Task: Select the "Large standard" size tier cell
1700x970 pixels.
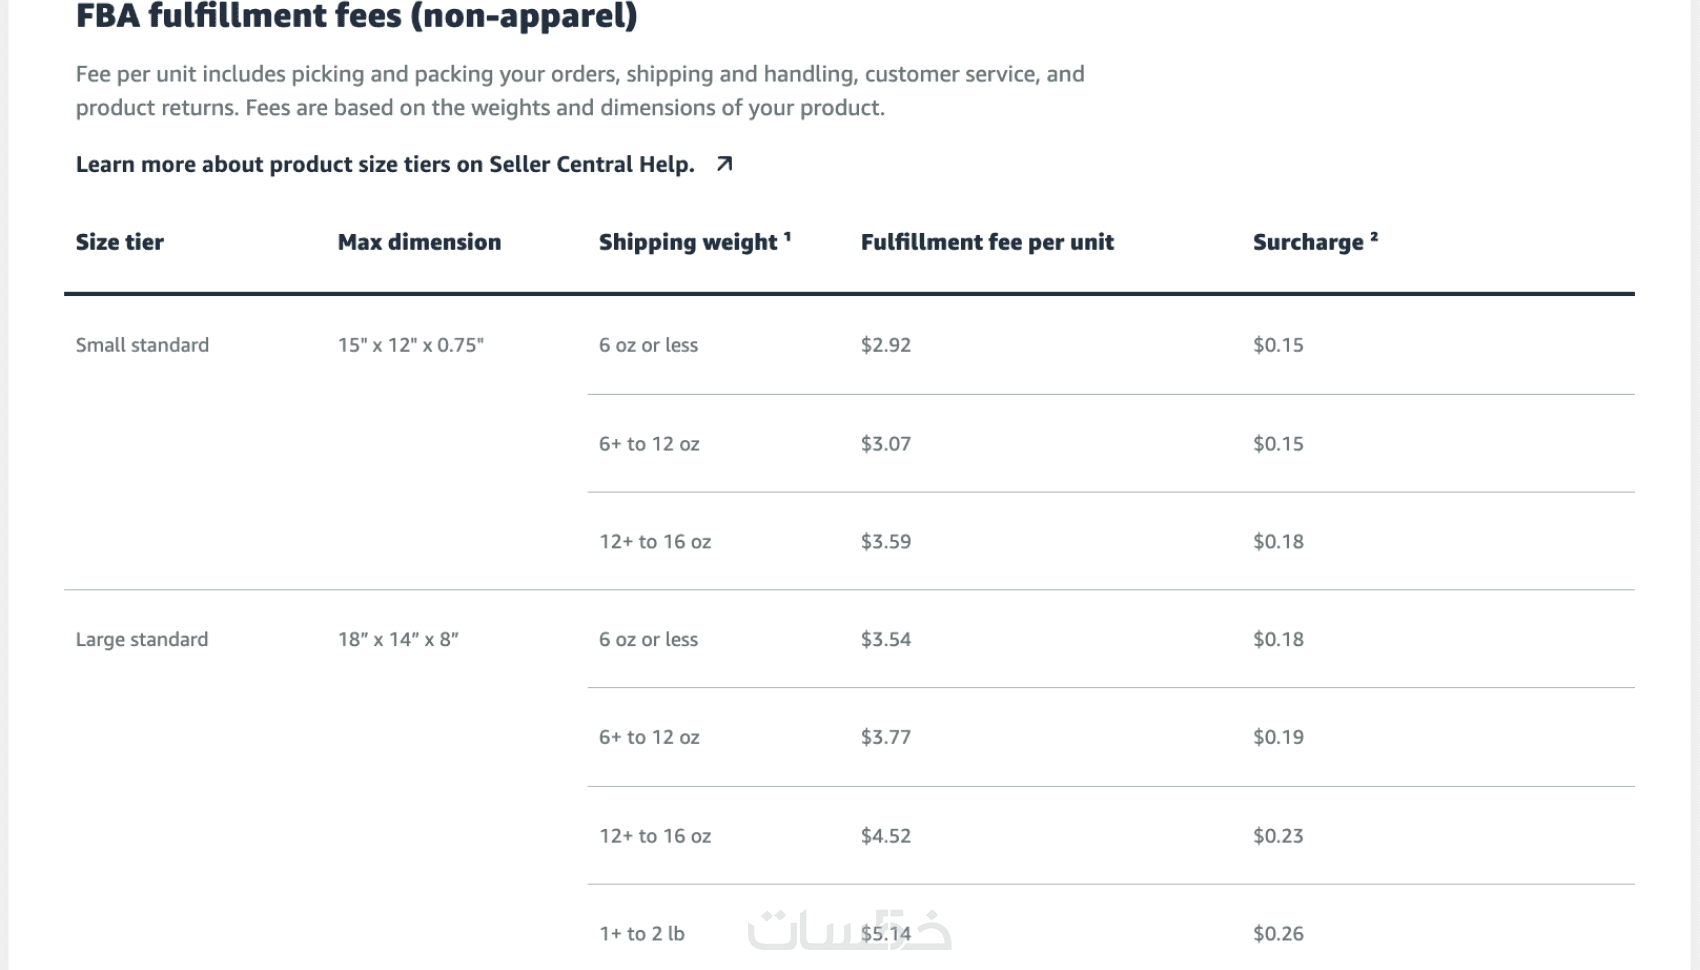Action: [x=142, y=639]
